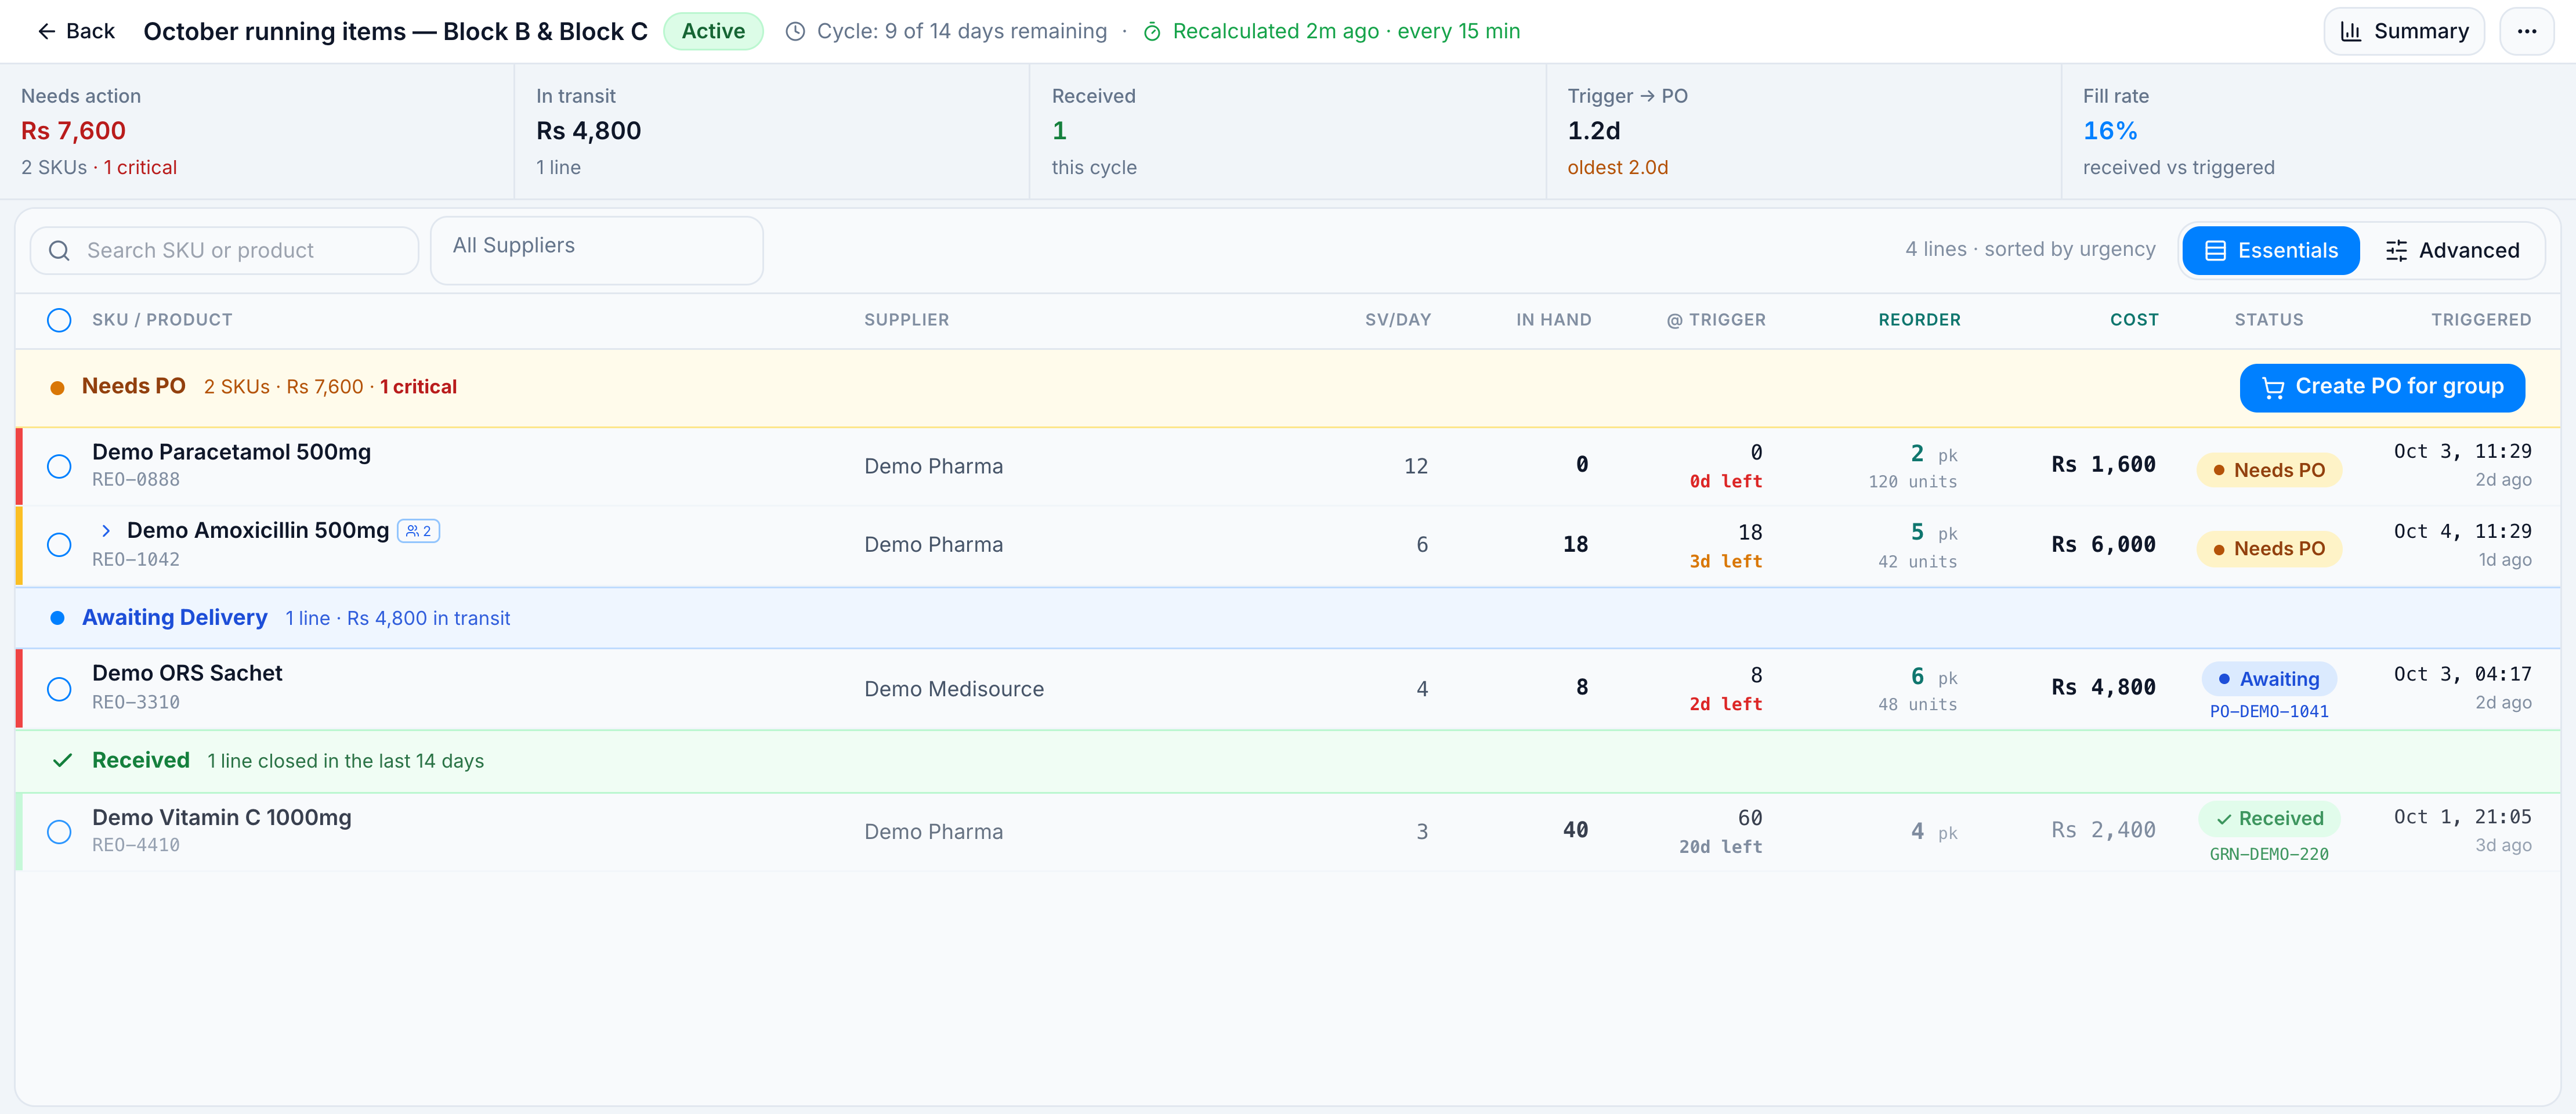
Task: Click the SUPPLIER column header
Action: click(906, 320)
